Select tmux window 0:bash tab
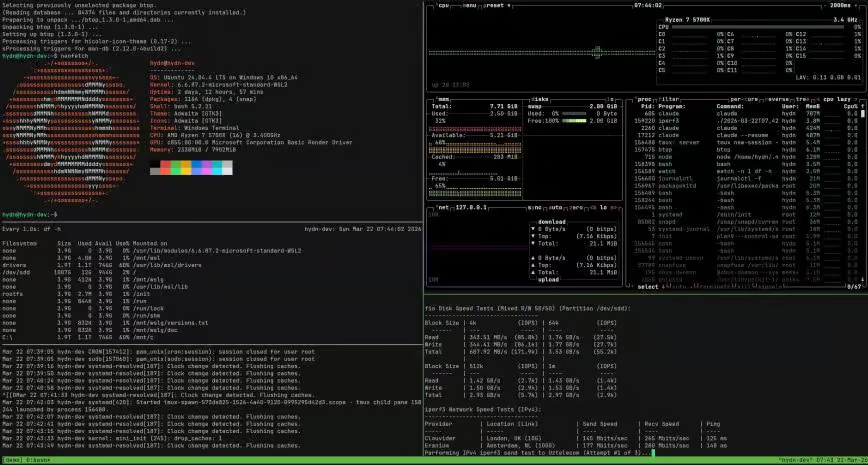Screen dimensions: 868x465 pyautogui.click(x=38, y=460)
